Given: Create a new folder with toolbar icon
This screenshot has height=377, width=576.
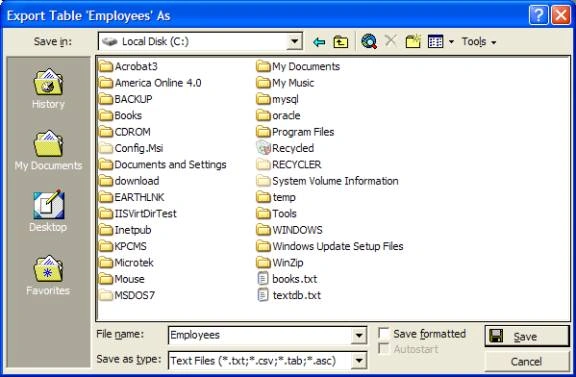Looking at the screenshot, I should coord(413,42).
